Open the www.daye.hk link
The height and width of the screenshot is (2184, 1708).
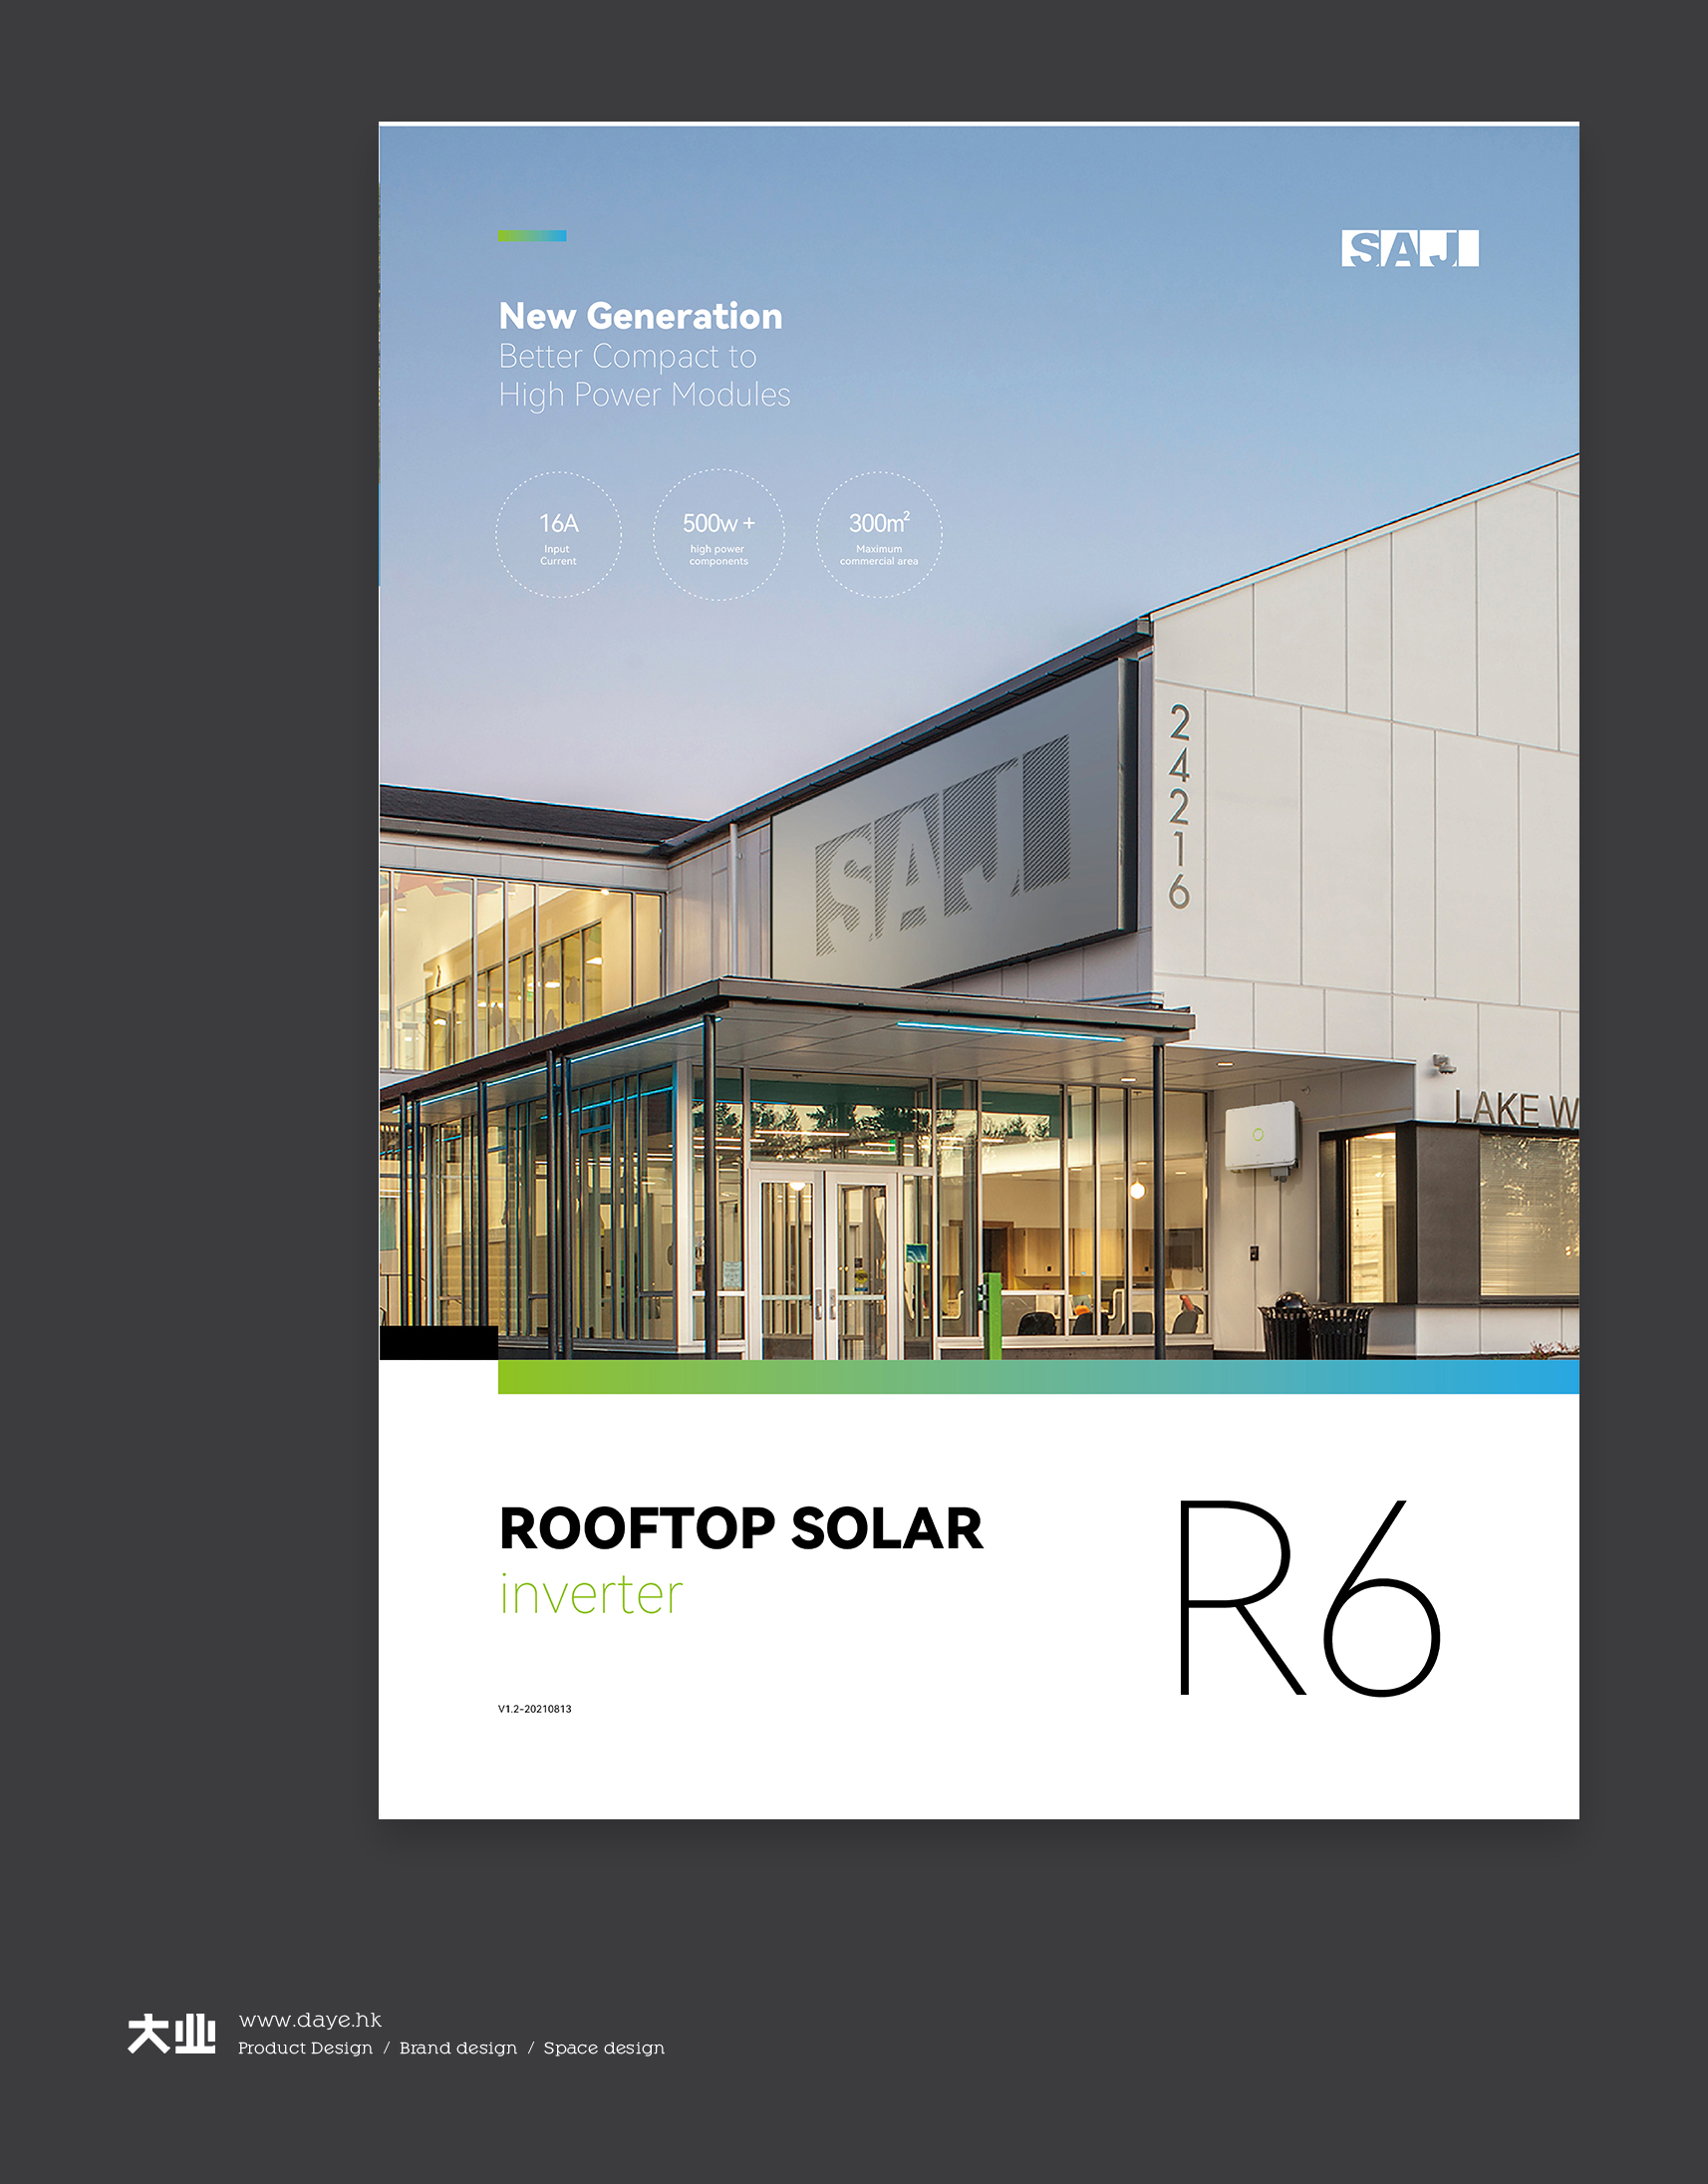(310, 2020)
